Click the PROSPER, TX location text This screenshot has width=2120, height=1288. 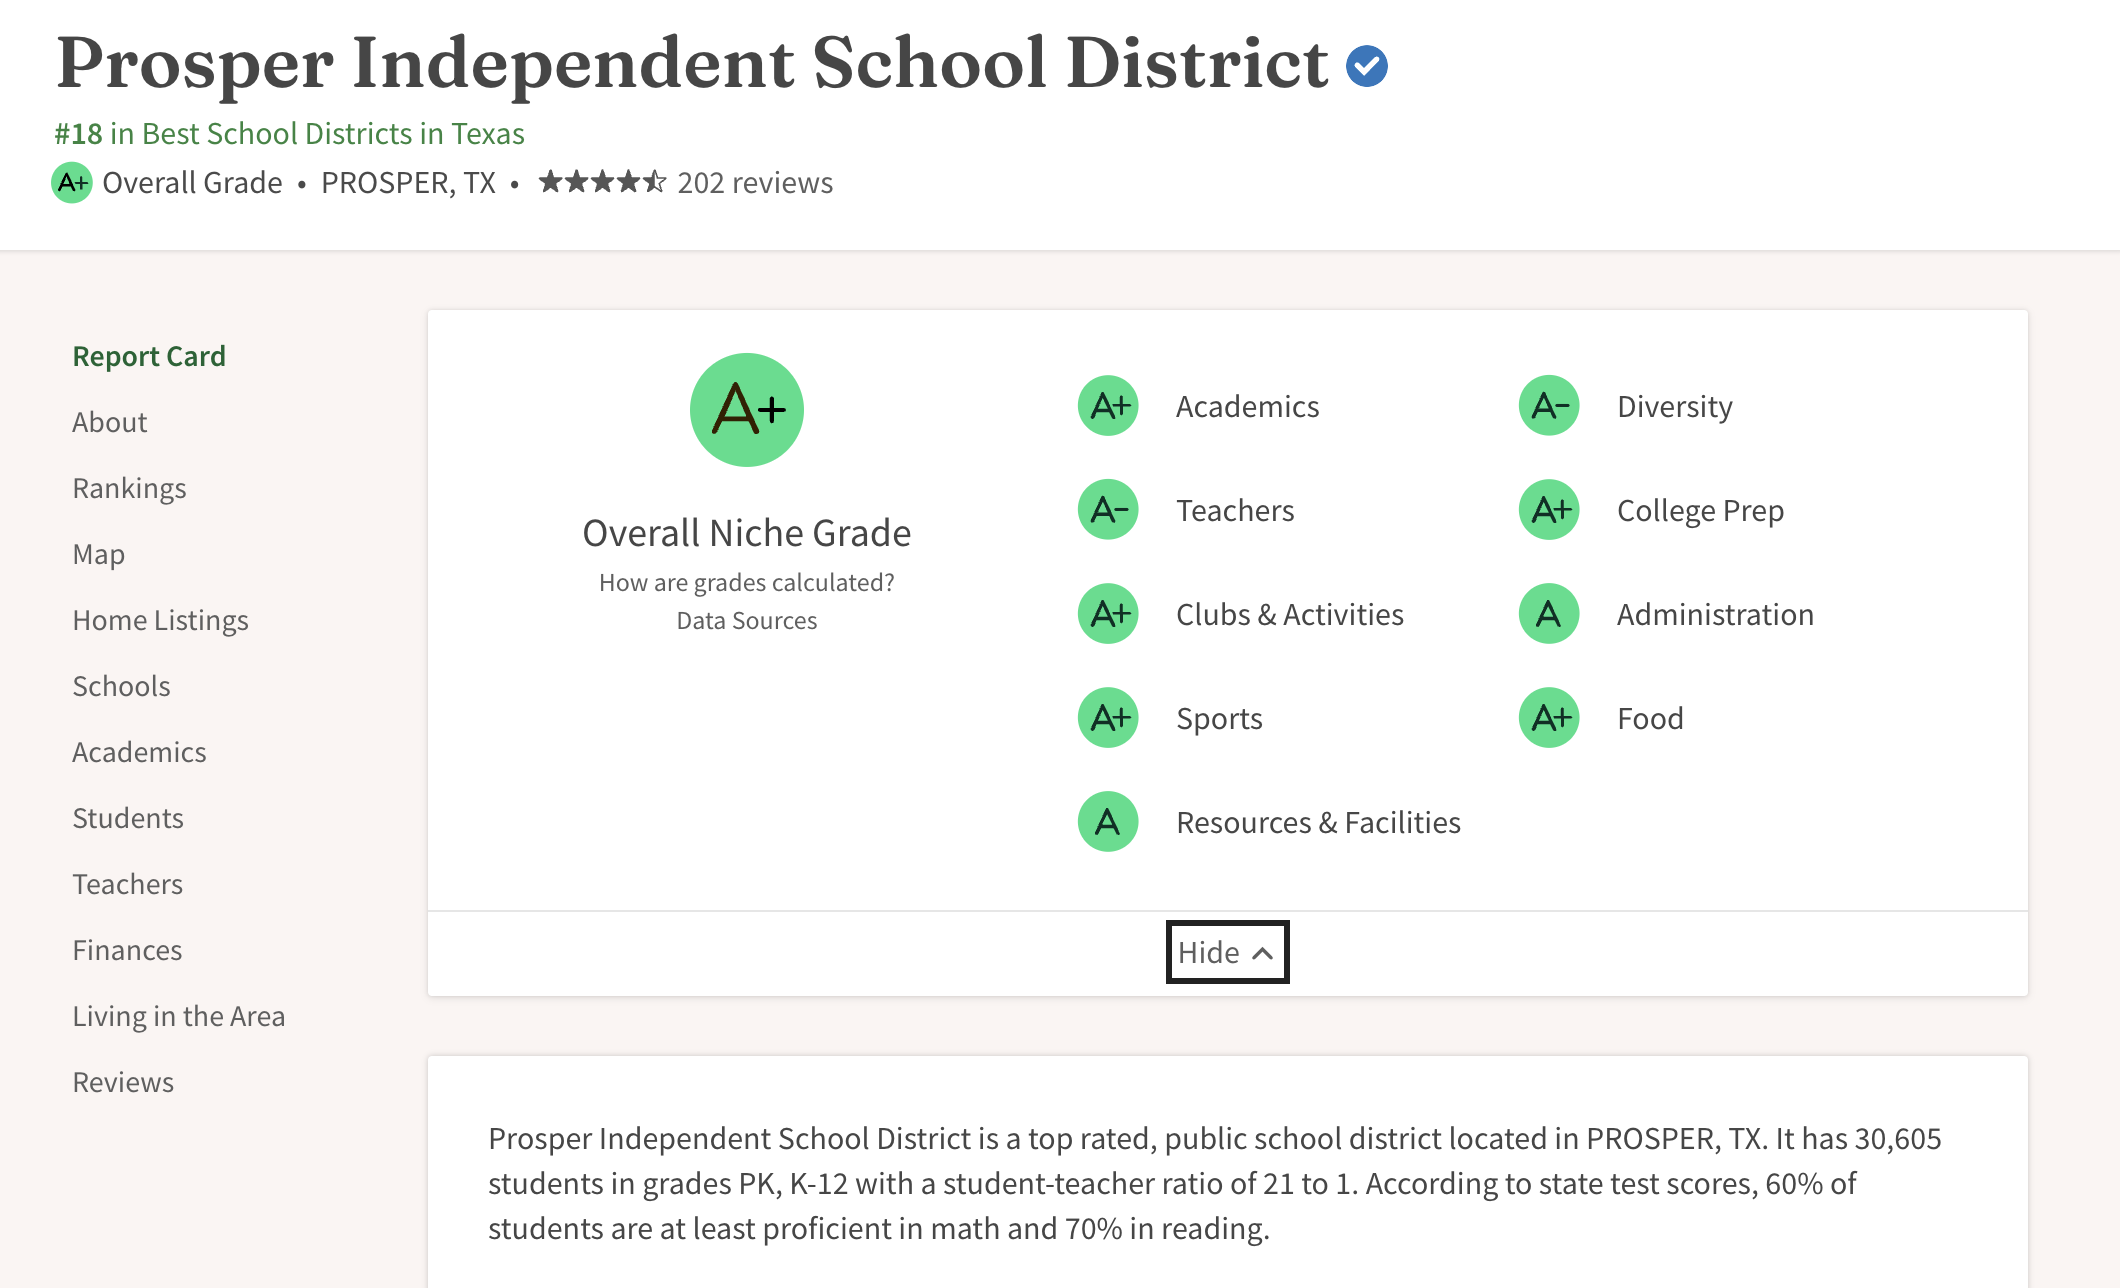point(408,182)
